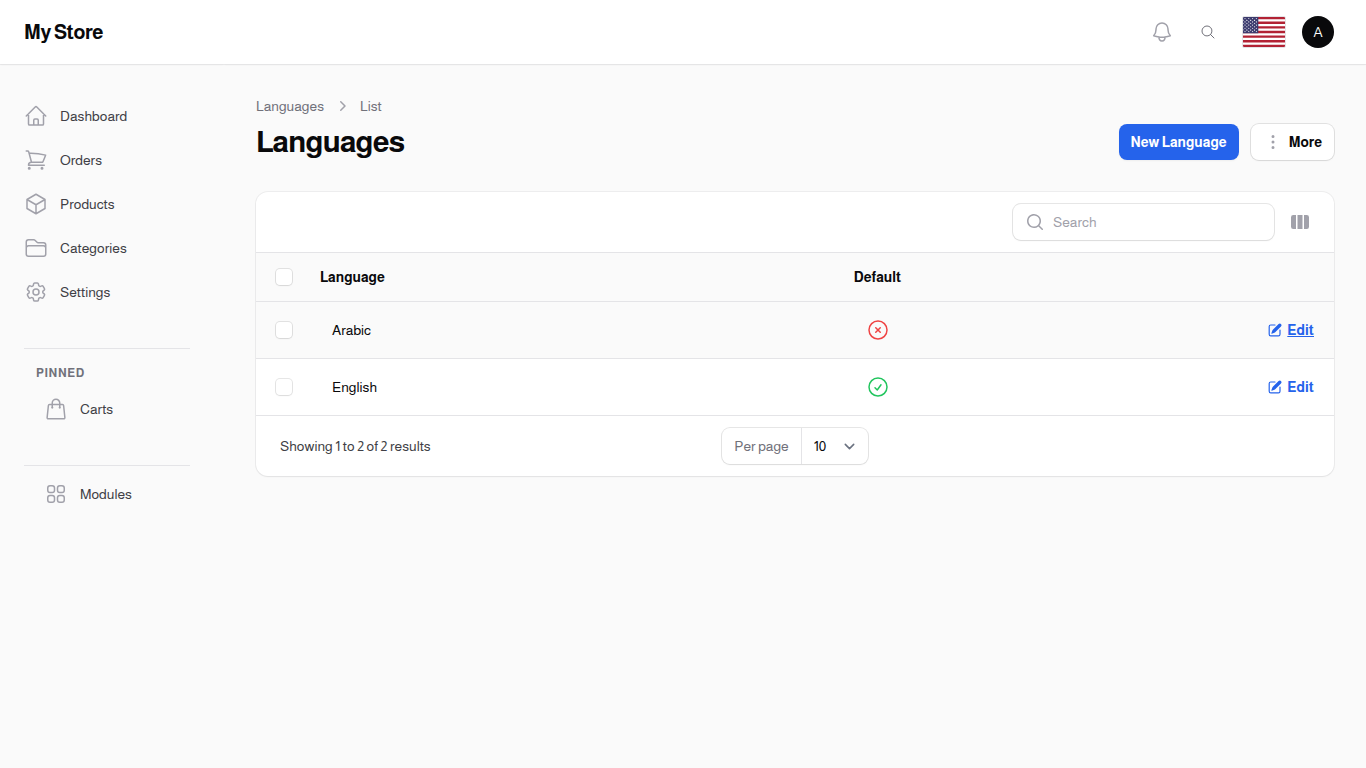The image size is (1366, 768).
Task: Open the account avatar menu
Action: click(1317, 31)
